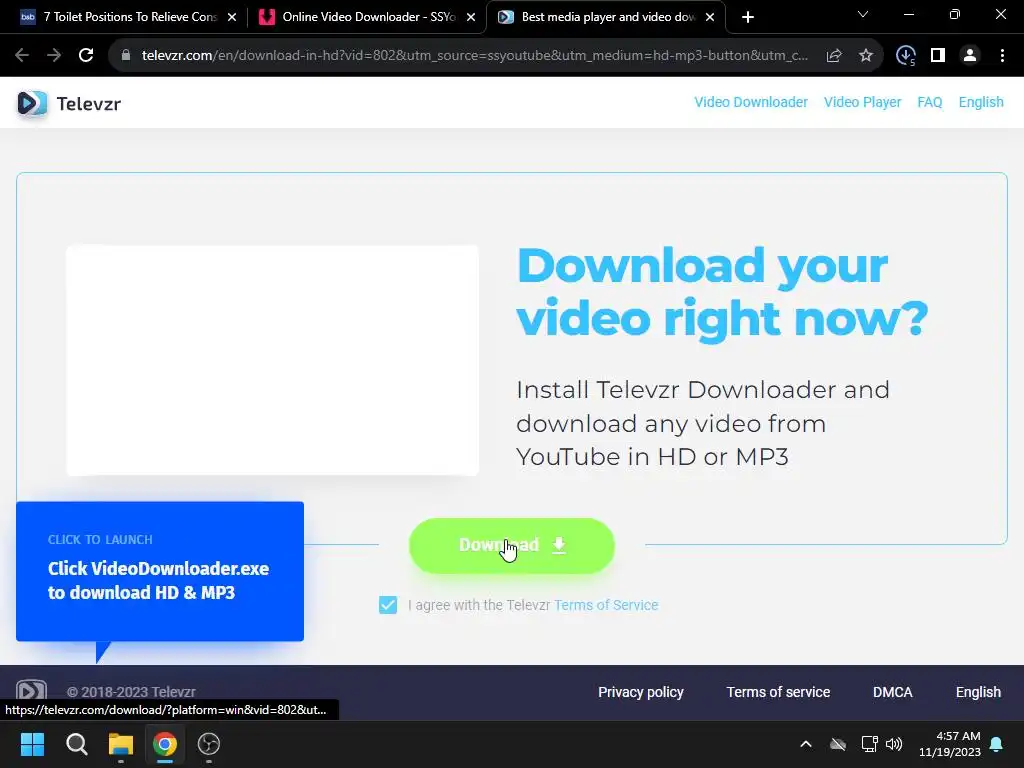Open File Explorer from the taskbar
This screenshot has height=768, width=1024.
pos(121,744)
